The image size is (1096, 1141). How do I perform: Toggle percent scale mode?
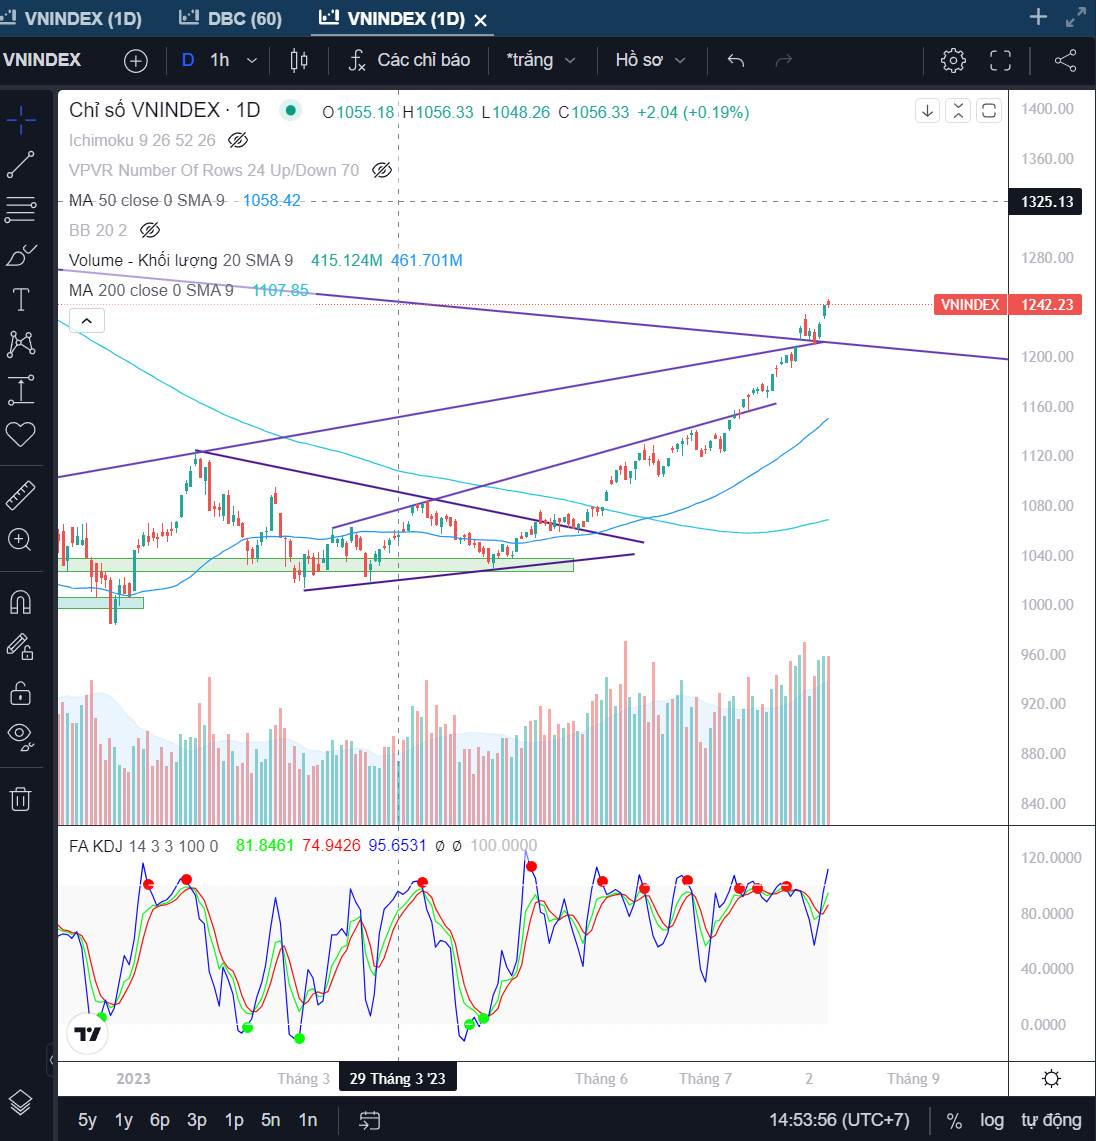[954, 1121]
